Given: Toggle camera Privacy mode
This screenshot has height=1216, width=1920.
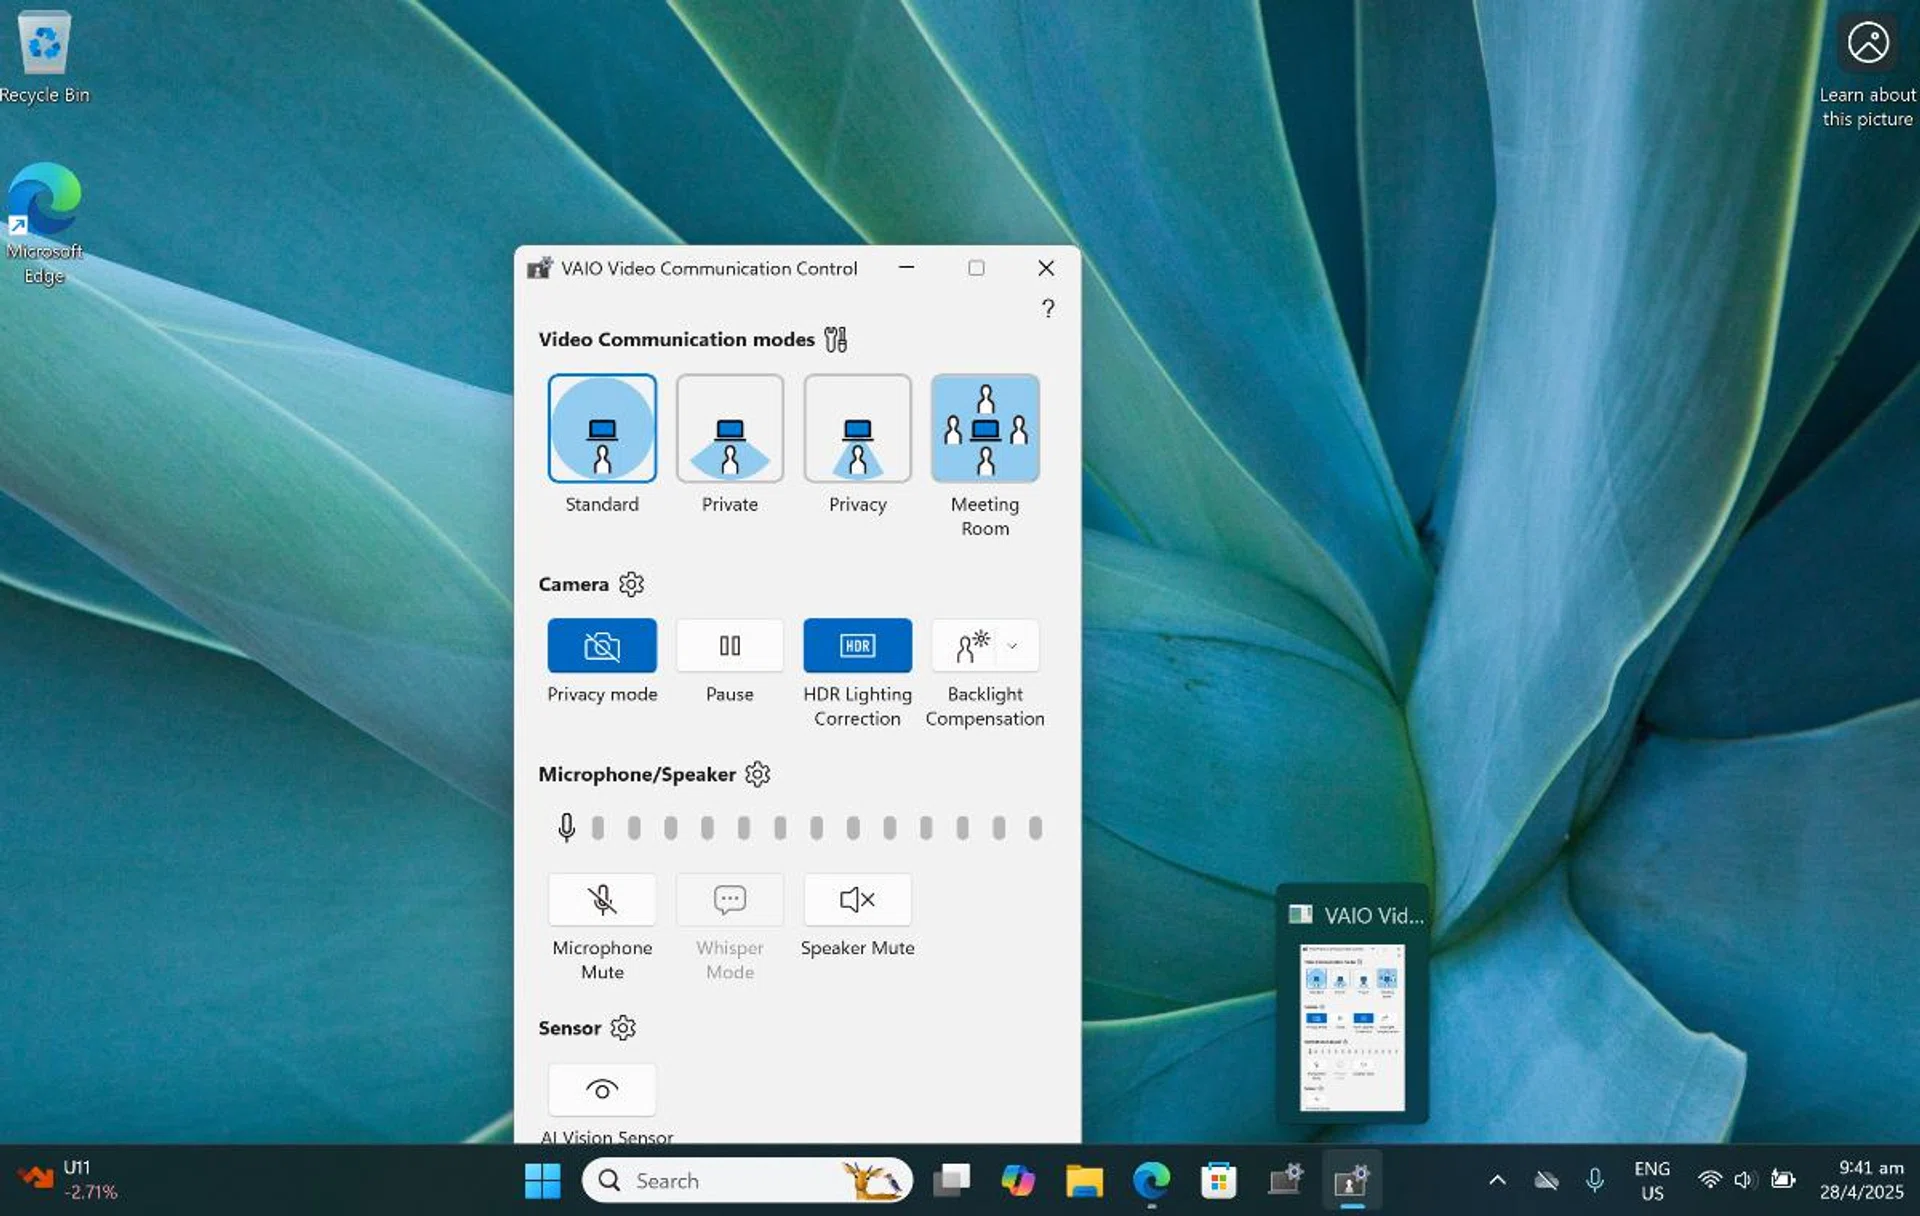Looking at the screenshot, I should point(601,645).
